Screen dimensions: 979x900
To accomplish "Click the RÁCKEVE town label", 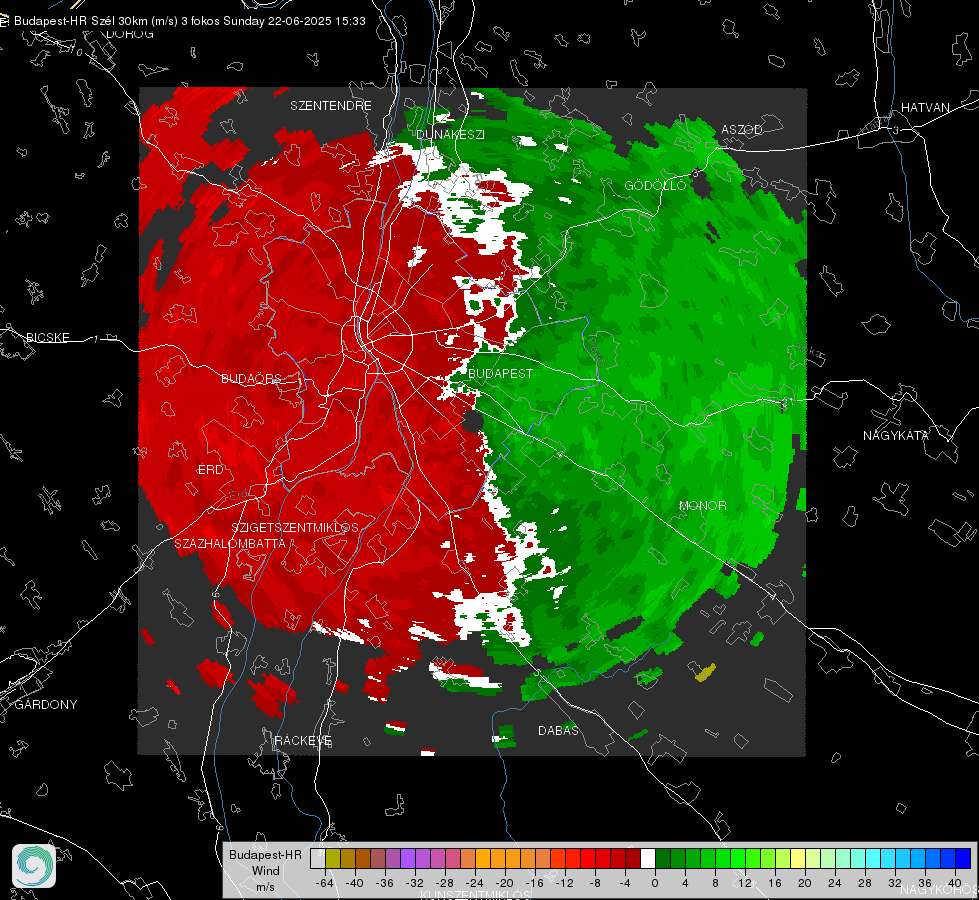I will click(303, 740).
